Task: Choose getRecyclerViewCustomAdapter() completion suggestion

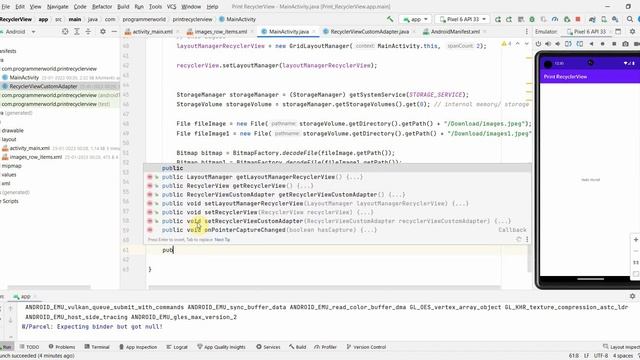Action: pos(337,195)
